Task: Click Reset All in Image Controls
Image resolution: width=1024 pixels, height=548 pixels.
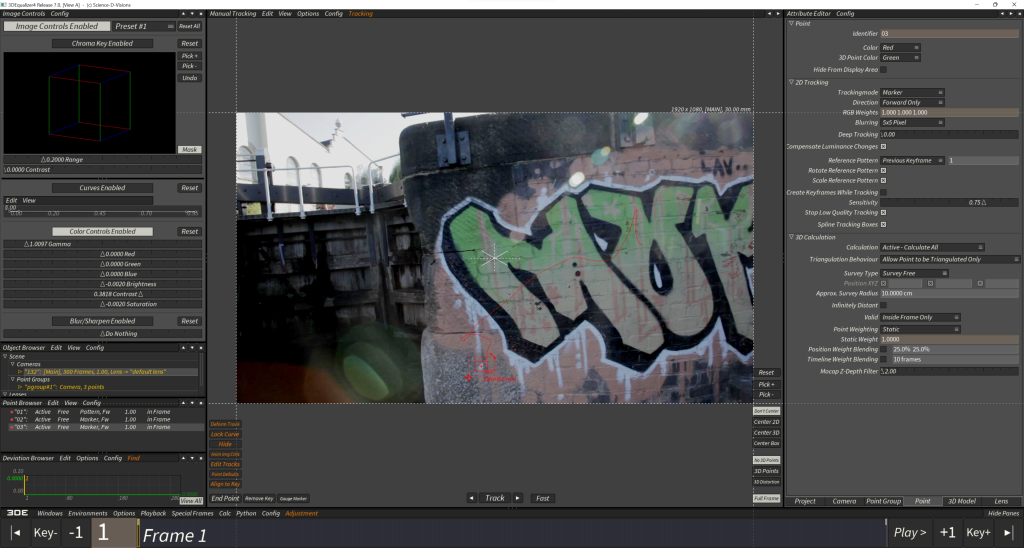Action: 189,26
